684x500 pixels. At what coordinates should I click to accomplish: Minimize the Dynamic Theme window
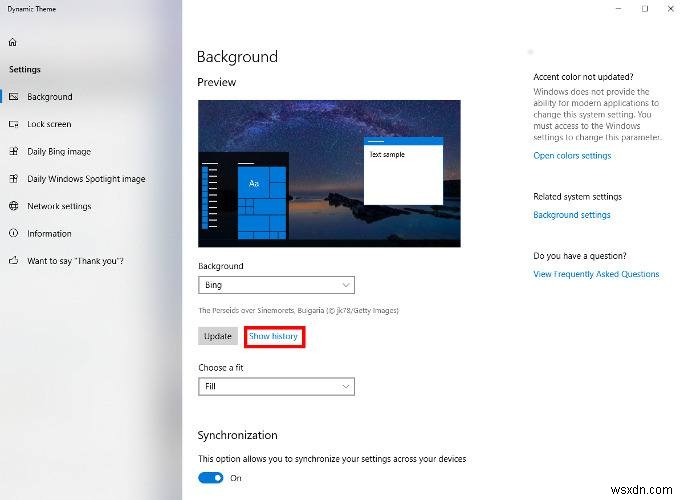pyautogui.click(x=619, y=9)
